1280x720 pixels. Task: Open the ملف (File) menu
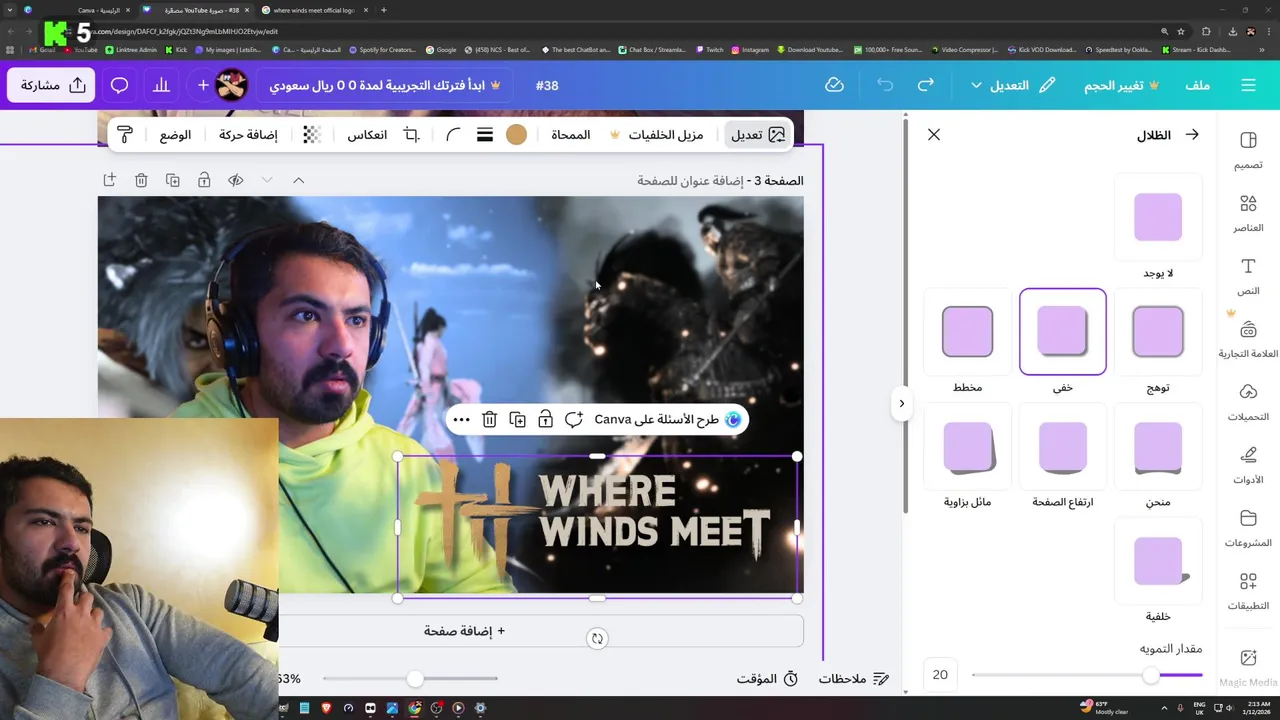[1197, 85]
